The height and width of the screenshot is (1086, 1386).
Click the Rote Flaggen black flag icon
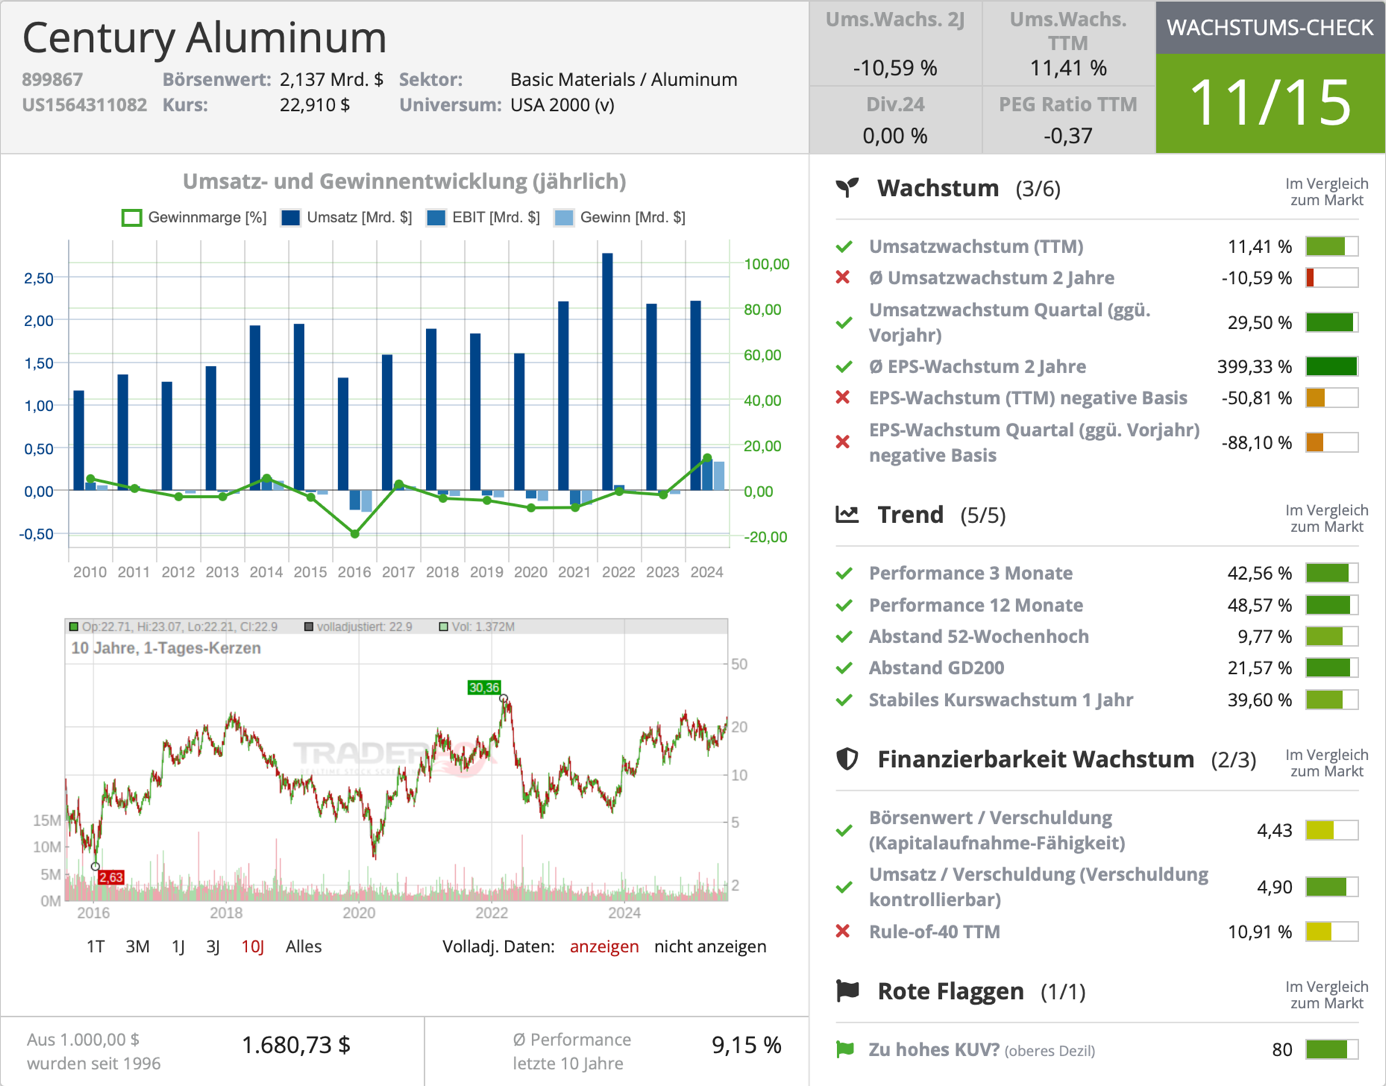tap(847, 991)
